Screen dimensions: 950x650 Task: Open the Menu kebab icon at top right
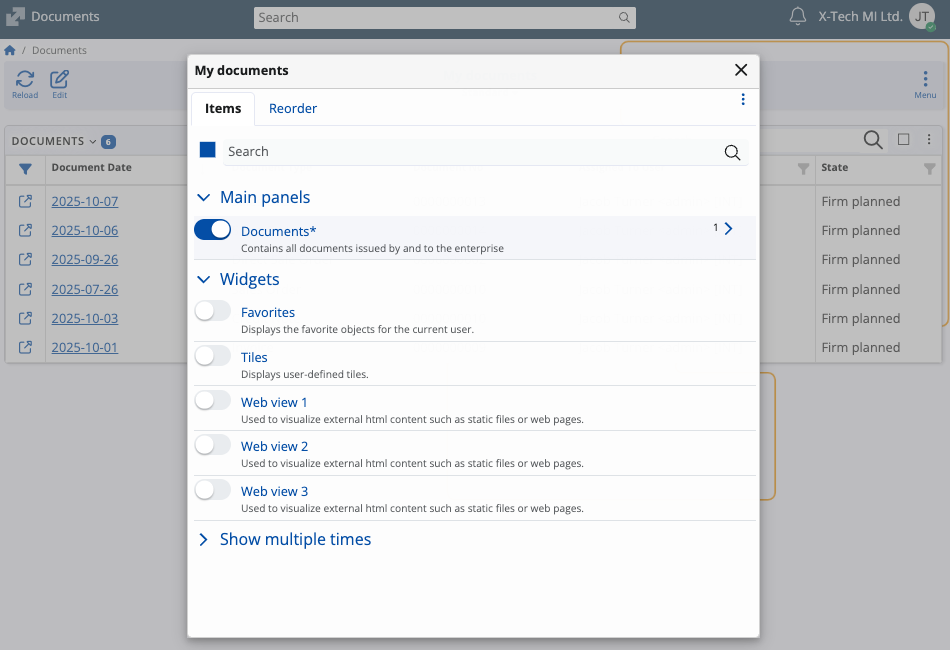pyautogui.click(x=925, y=79)
